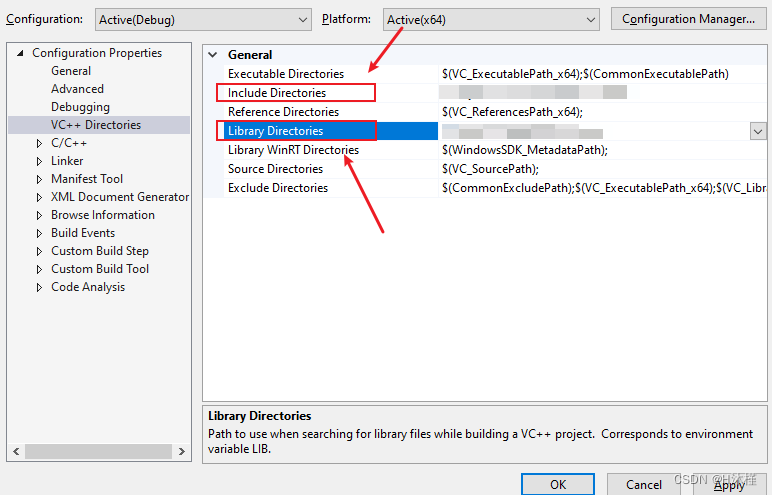Select the Executable Directories property
This screenshot has width=772, height=495.
[286, 74]
